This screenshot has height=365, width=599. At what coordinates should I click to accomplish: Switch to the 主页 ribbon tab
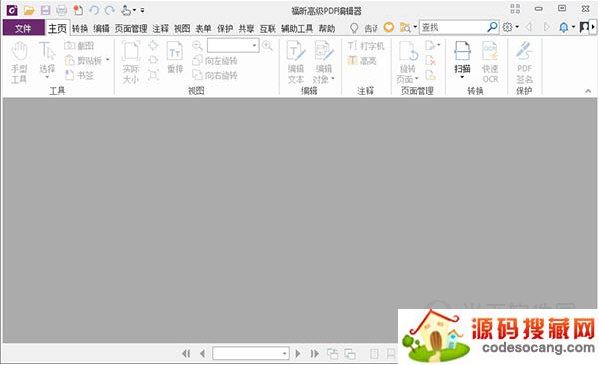(x=58, y=28)
